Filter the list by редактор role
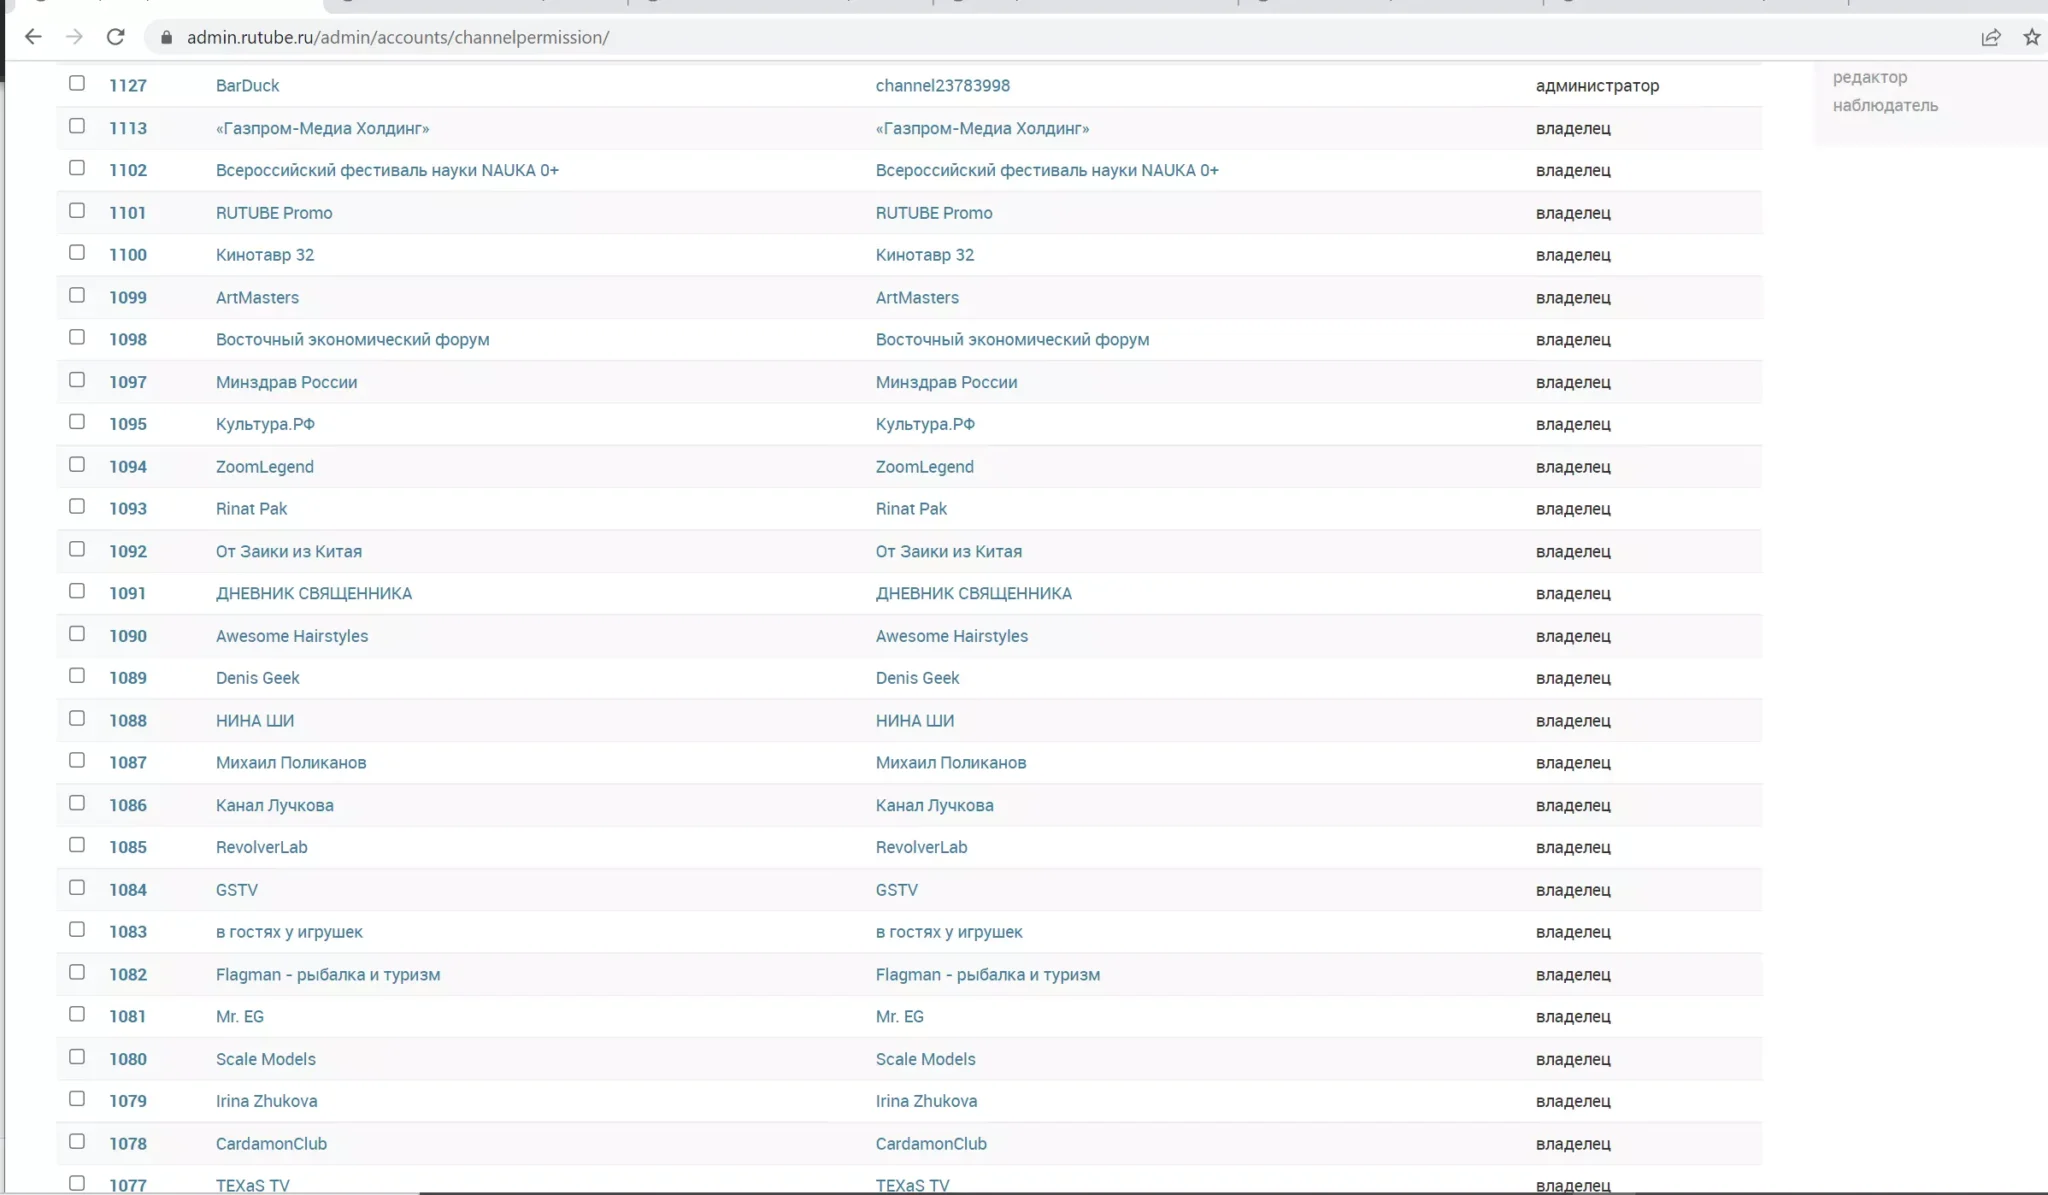 coord(1869,77)
